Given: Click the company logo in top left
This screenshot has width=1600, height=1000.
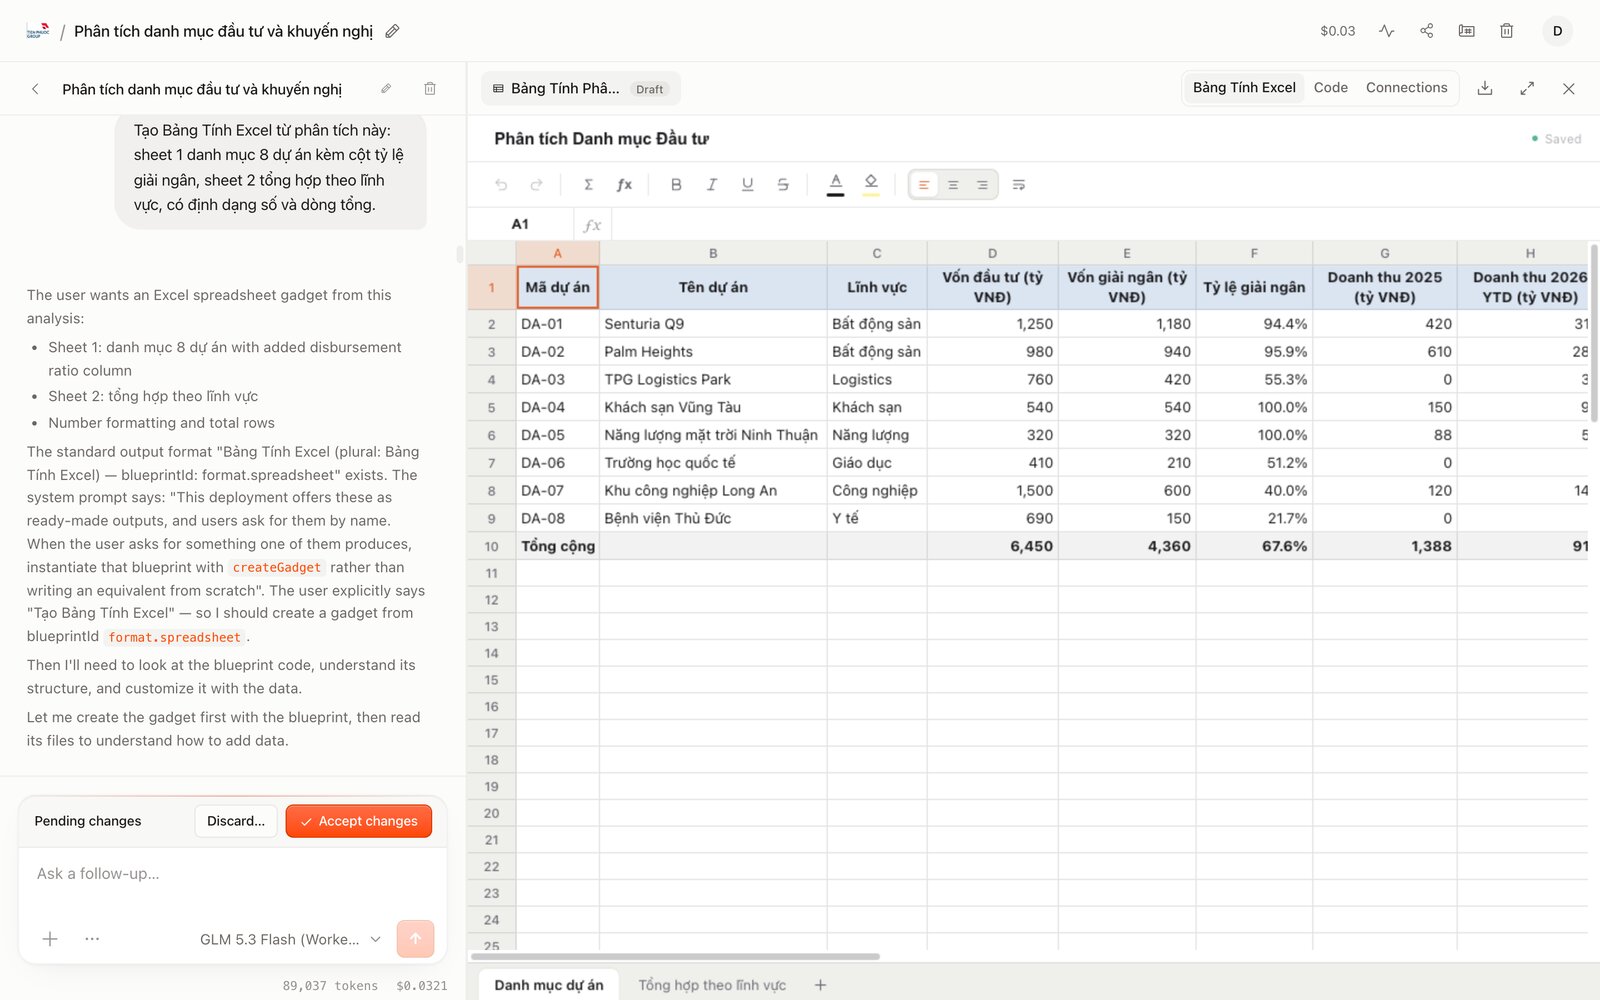Looking at the screenshot, I should [38, 31].
